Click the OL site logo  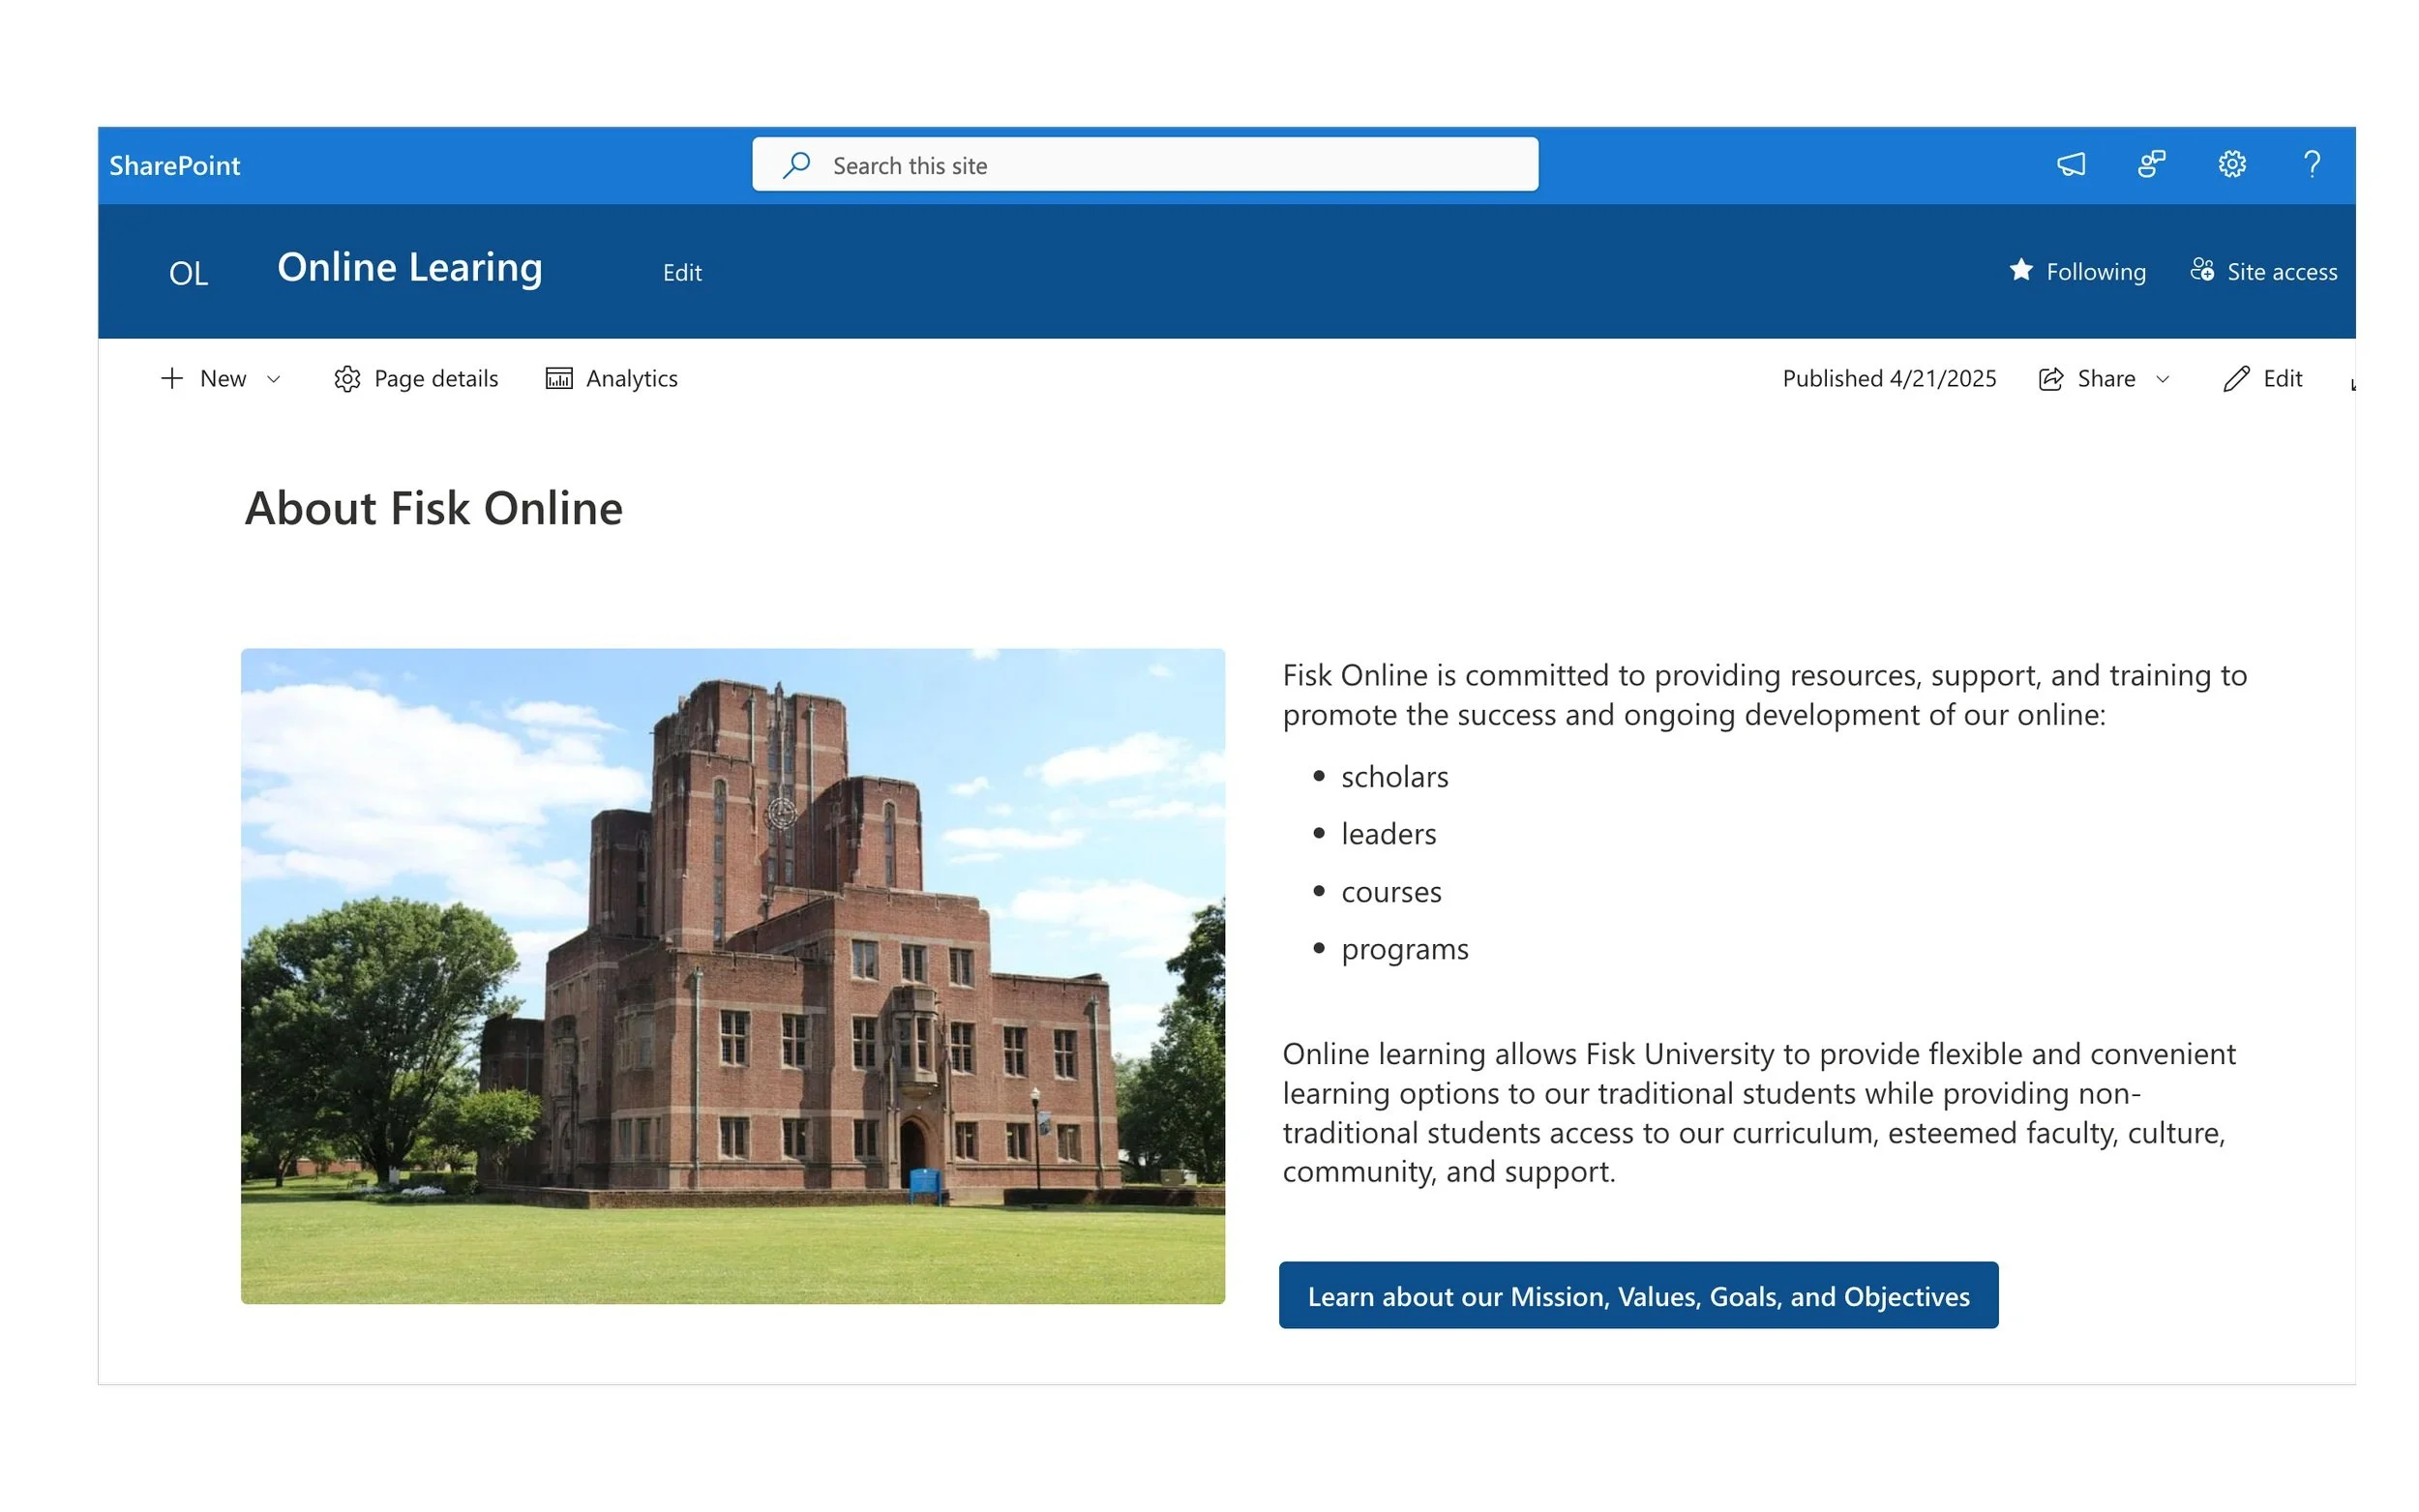click(x=188, y=272)
